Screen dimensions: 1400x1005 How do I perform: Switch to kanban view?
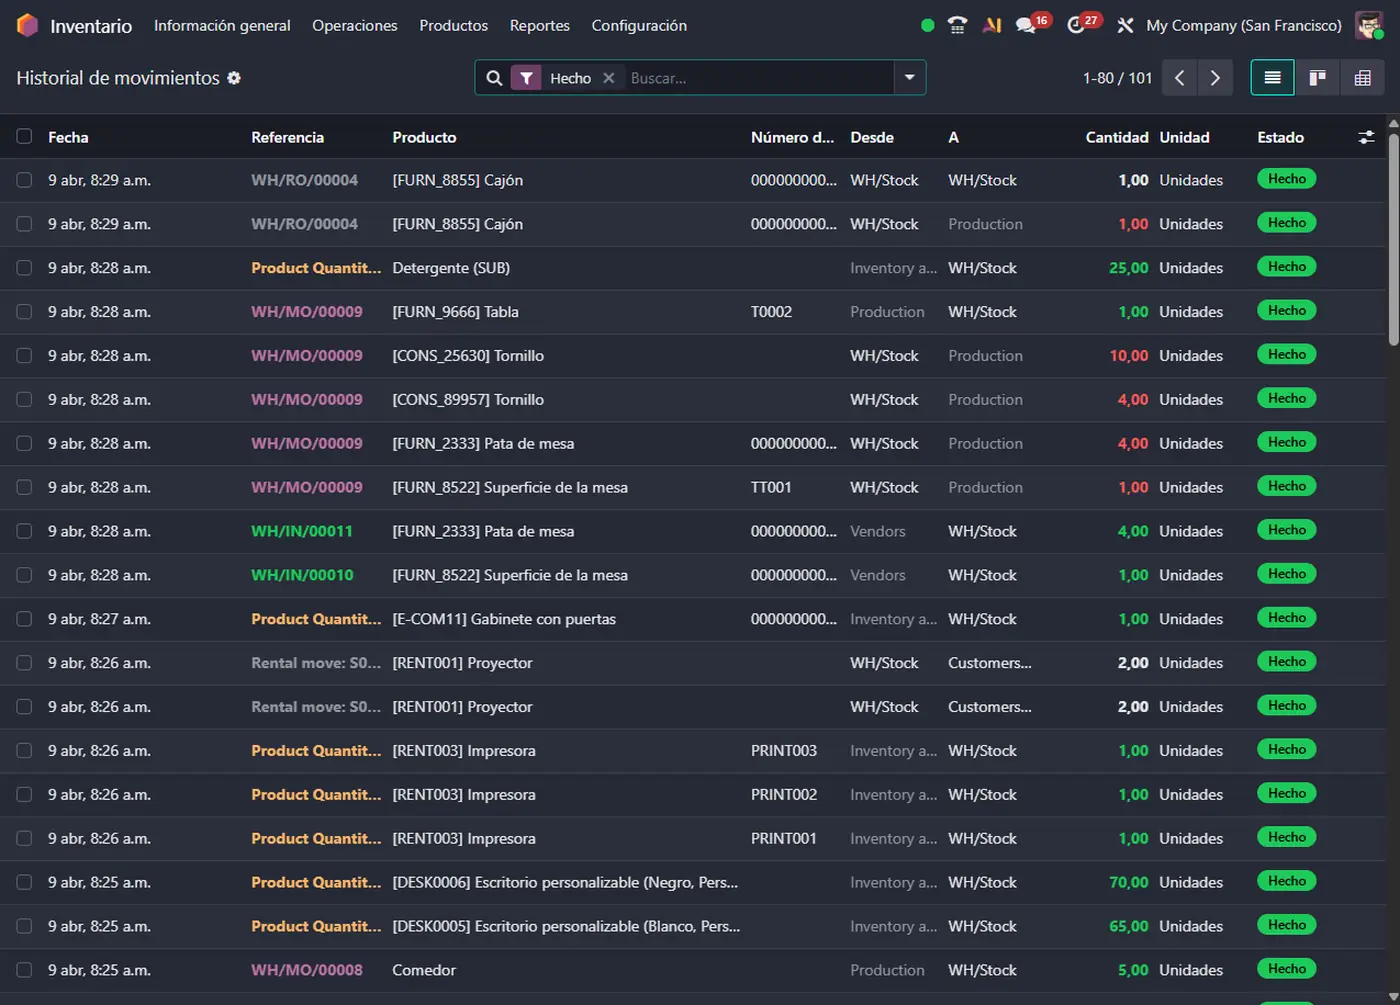tap(1317, 78)
